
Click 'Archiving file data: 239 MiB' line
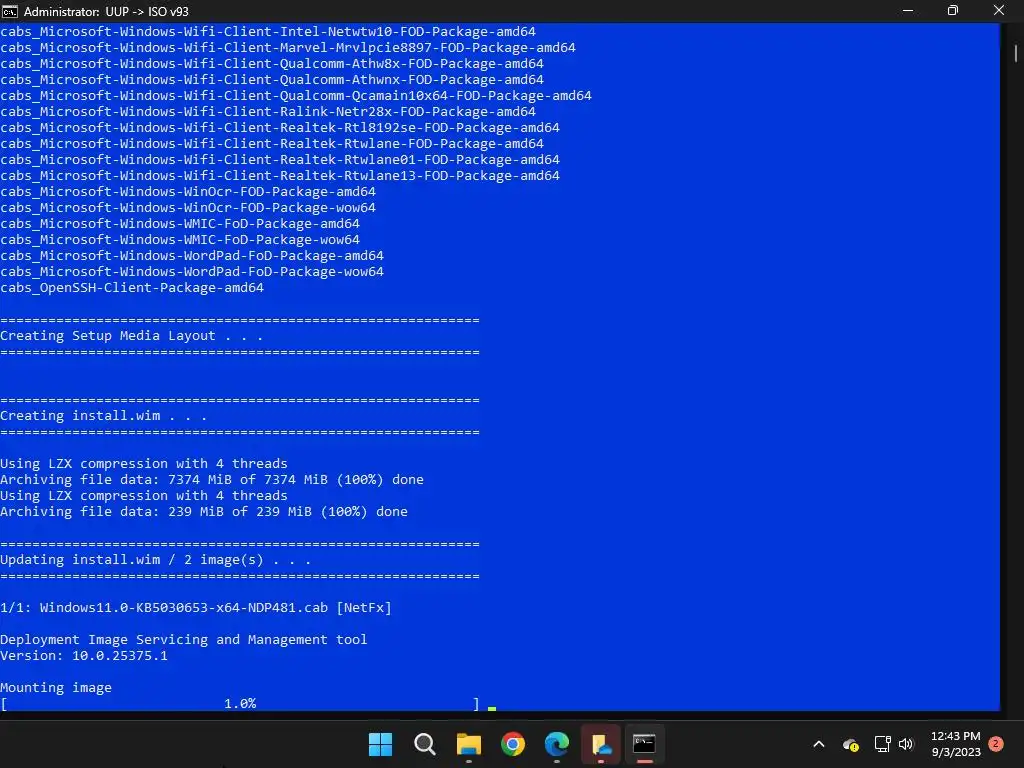pos(204,512)
